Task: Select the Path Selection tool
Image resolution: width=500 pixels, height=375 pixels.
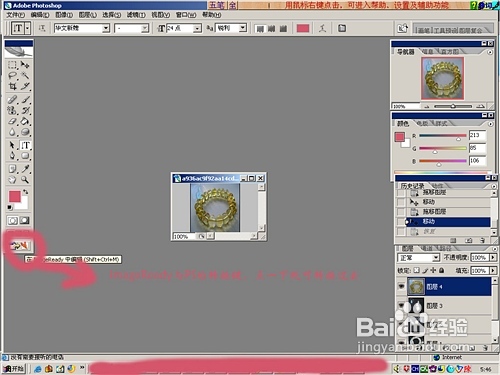Action: 12,145
